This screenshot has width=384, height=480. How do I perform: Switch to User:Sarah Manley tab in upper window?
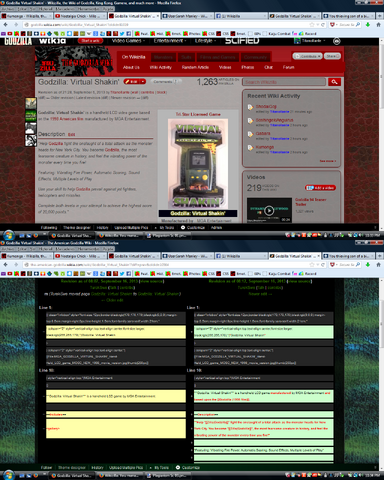(187, 16)
